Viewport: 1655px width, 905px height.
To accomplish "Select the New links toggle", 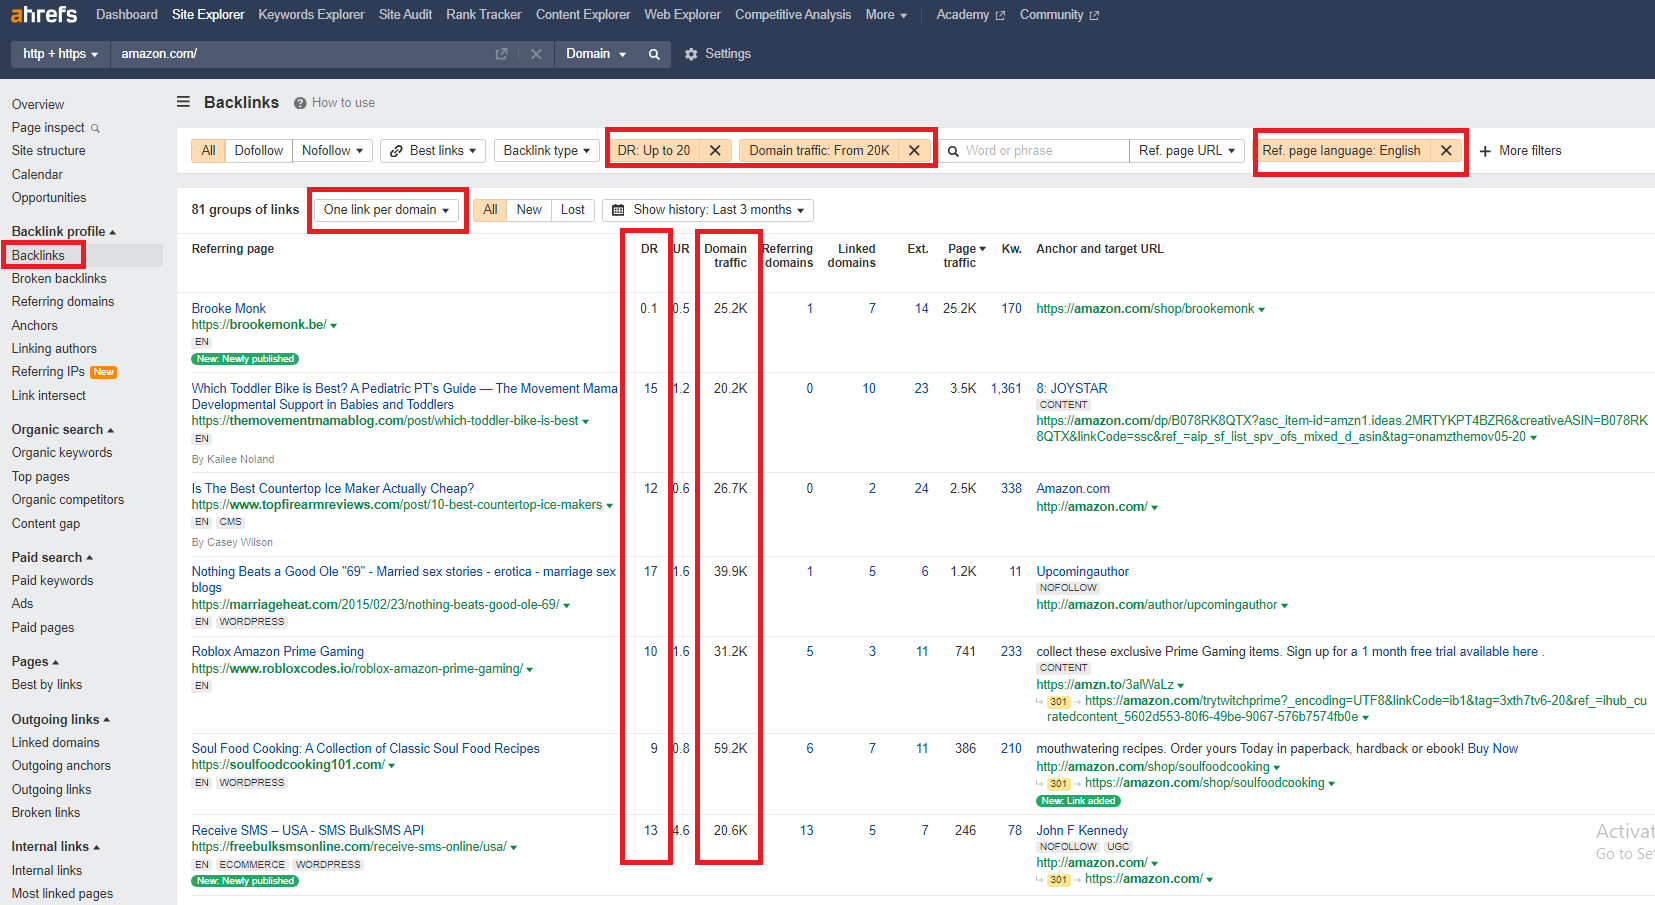I will 529,210.
